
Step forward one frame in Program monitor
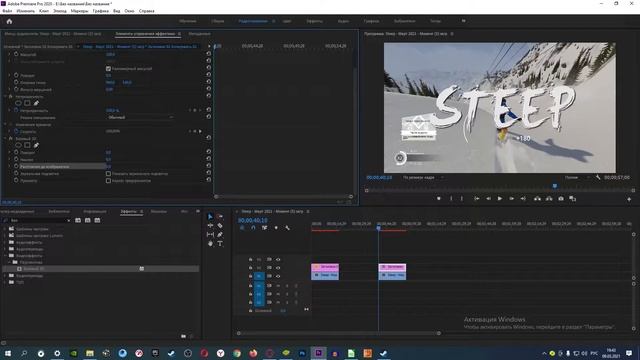[x=511, y=199]
